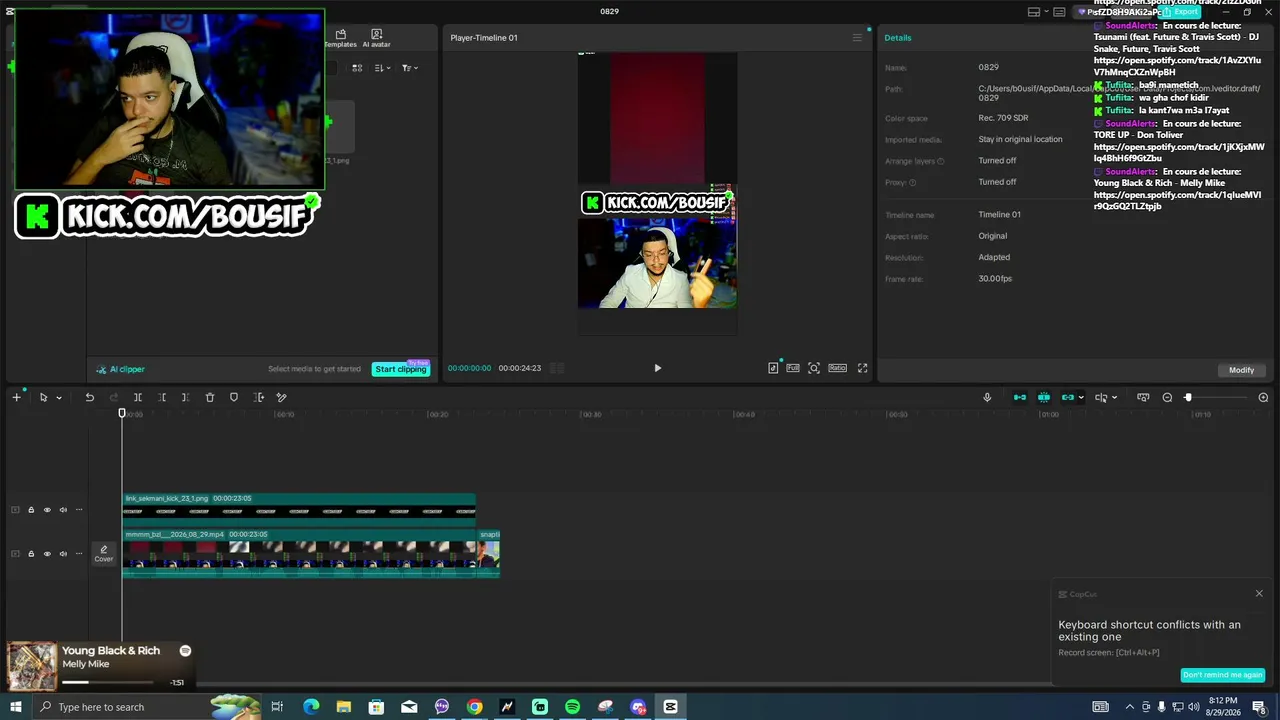Click the three-dot menu on PNG track

[79, 510]
